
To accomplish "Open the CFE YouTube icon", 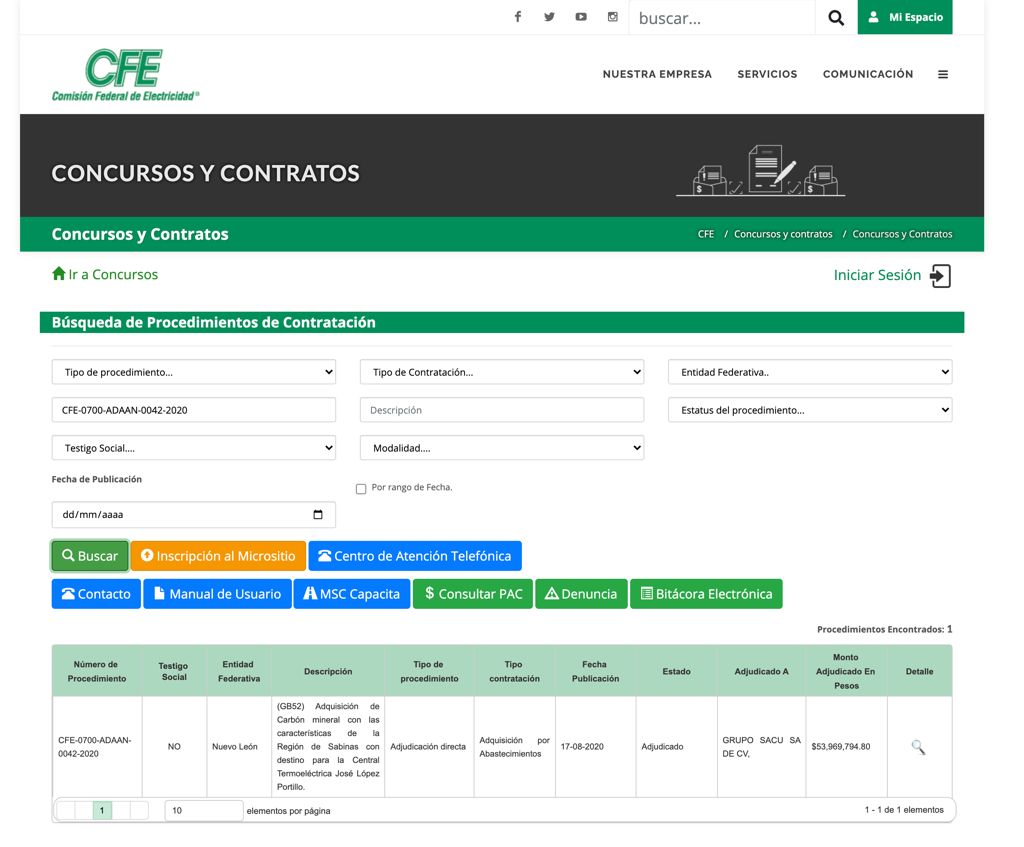I will click(x=581, y=17).
